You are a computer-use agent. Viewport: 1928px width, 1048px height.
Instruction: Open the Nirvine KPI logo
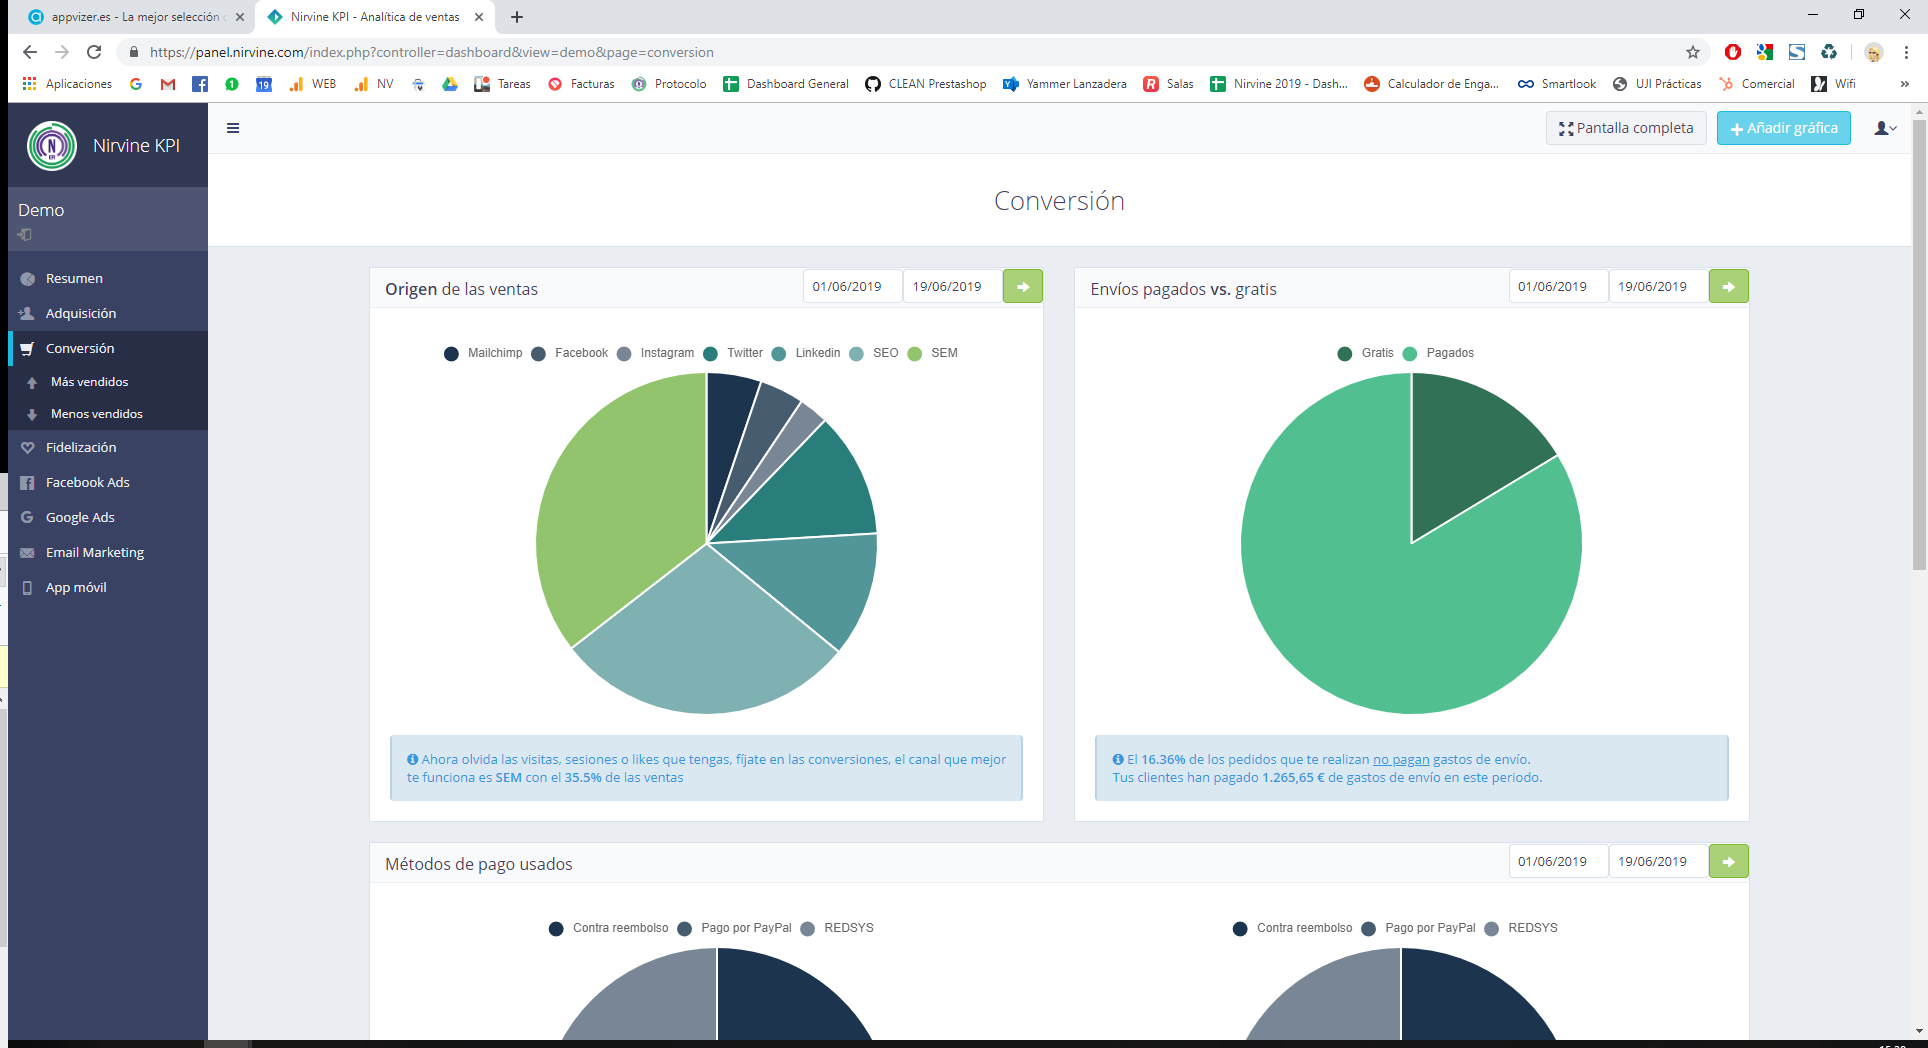tap(52, 146)
